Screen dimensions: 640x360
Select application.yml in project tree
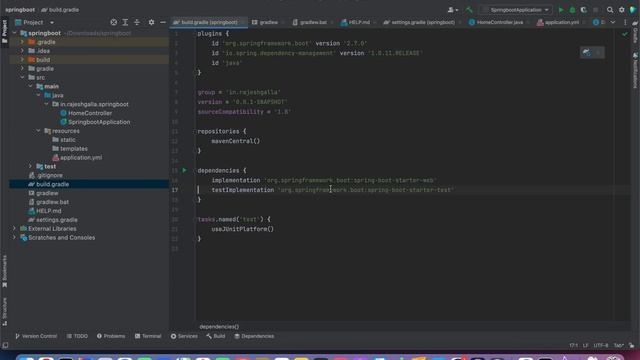pyautogui.click(x=81, y=158)
